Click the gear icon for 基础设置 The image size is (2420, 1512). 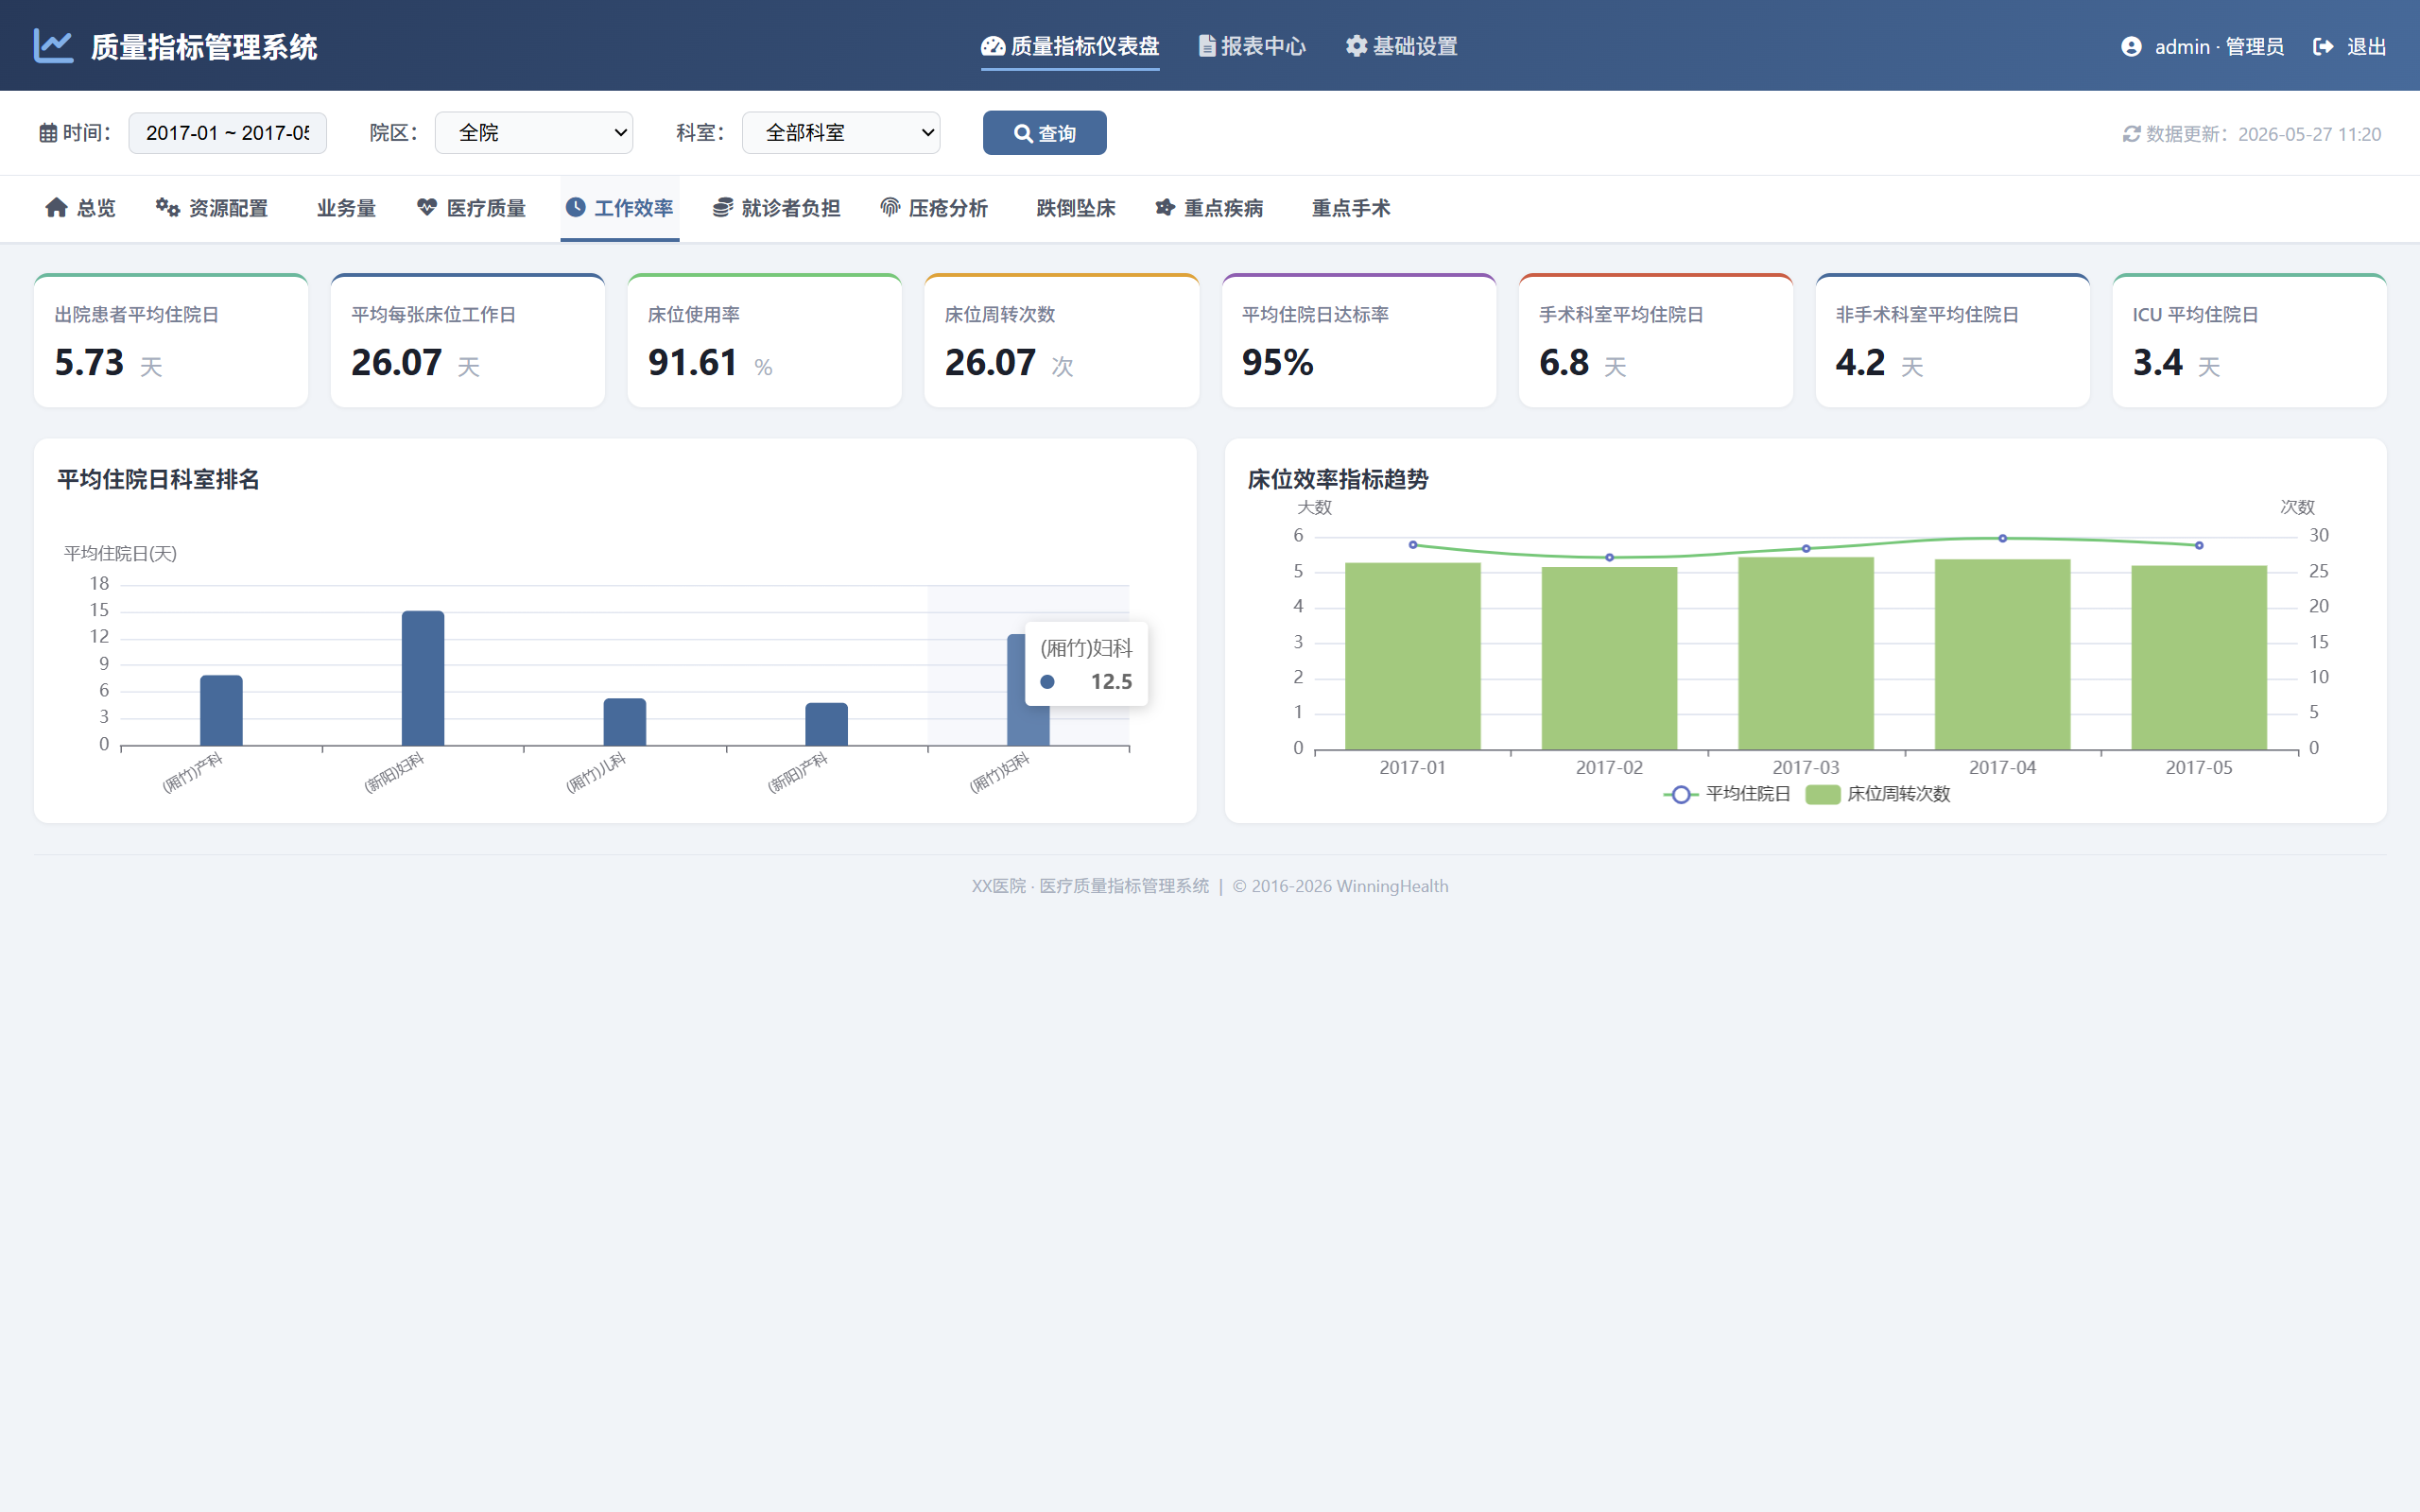tap(1356, 46)
